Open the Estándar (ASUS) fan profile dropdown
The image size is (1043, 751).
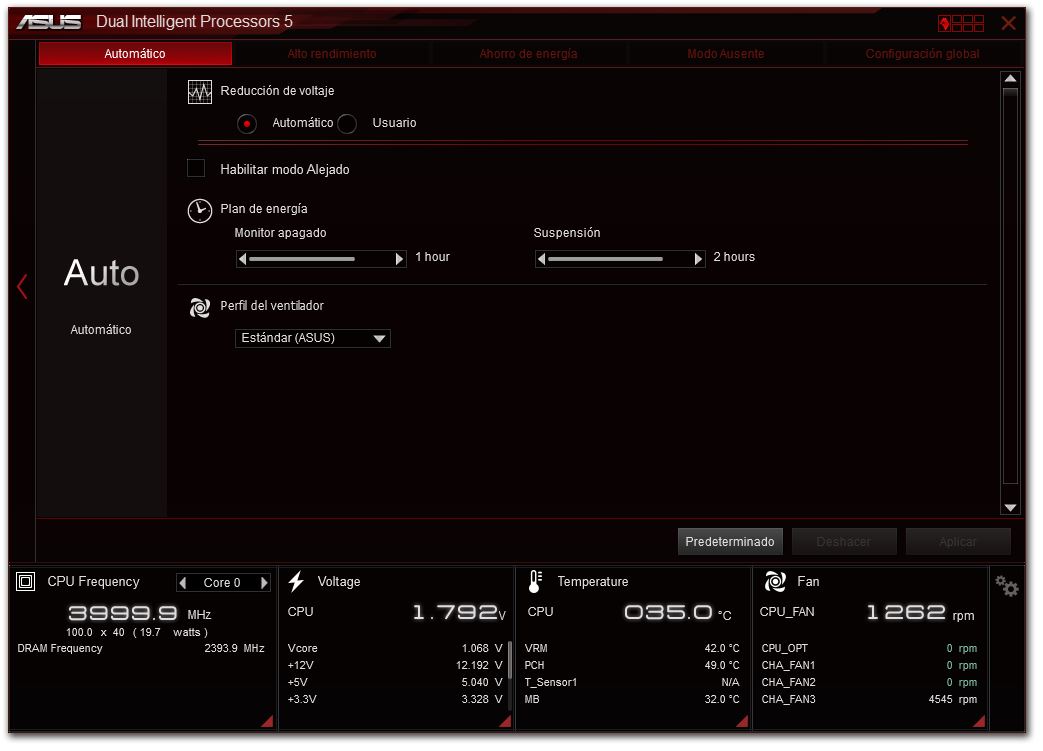[x=313, y=339]
